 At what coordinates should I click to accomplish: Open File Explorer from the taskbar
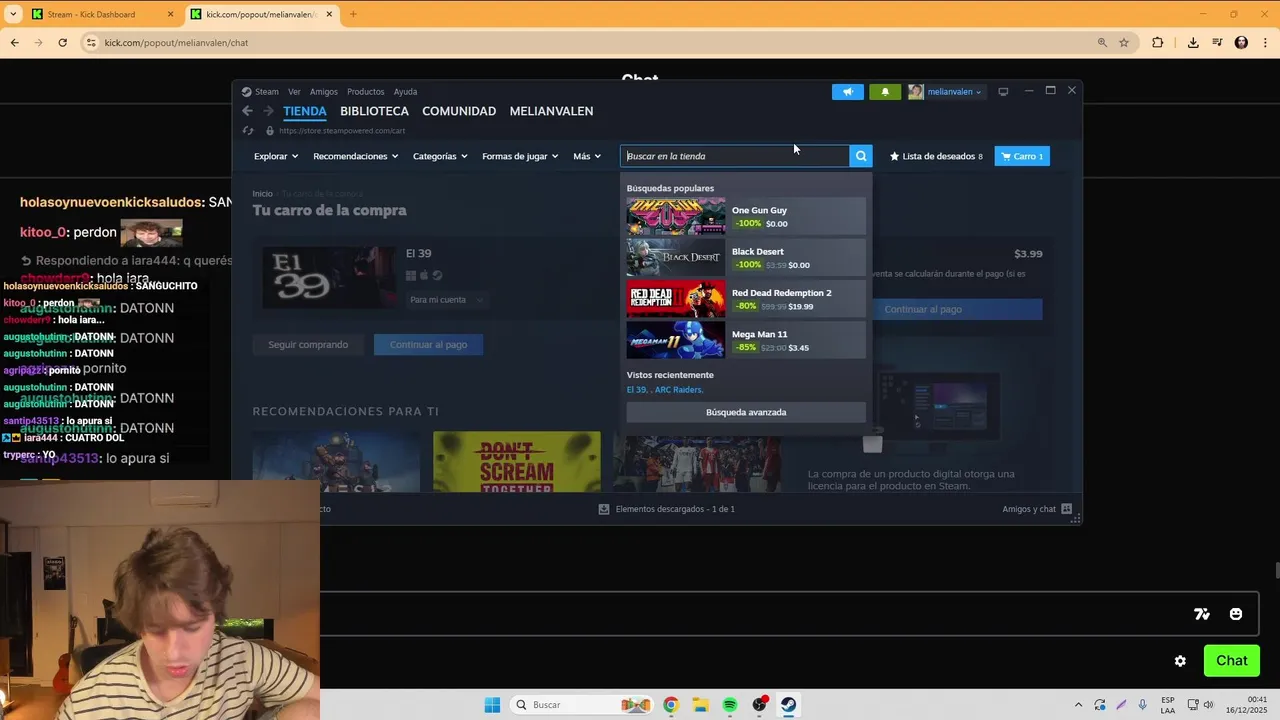700,705
